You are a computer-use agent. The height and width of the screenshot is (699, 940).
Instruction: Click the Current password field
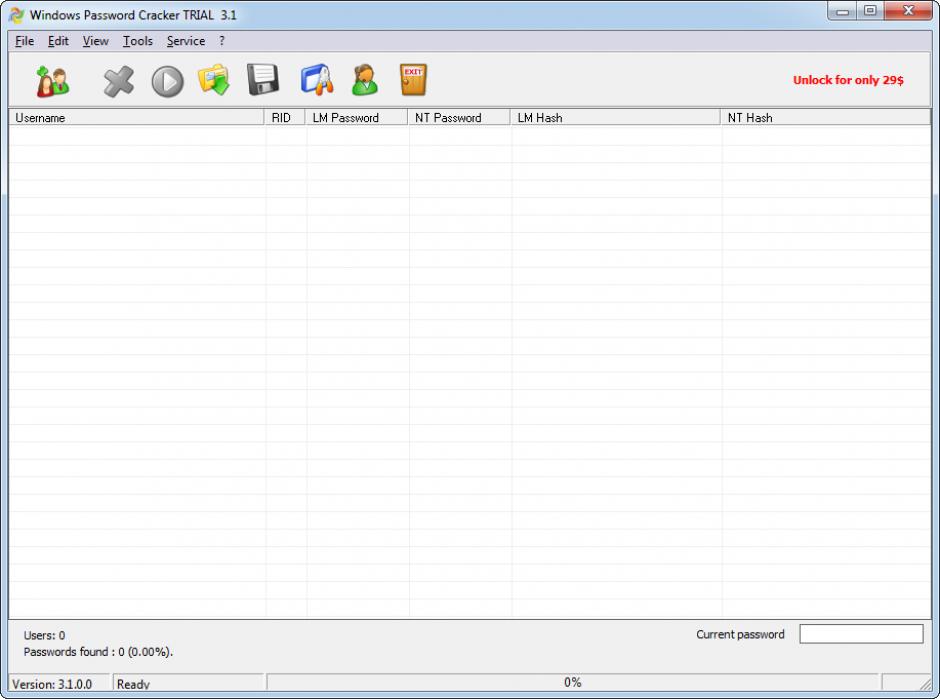(861, 634)
